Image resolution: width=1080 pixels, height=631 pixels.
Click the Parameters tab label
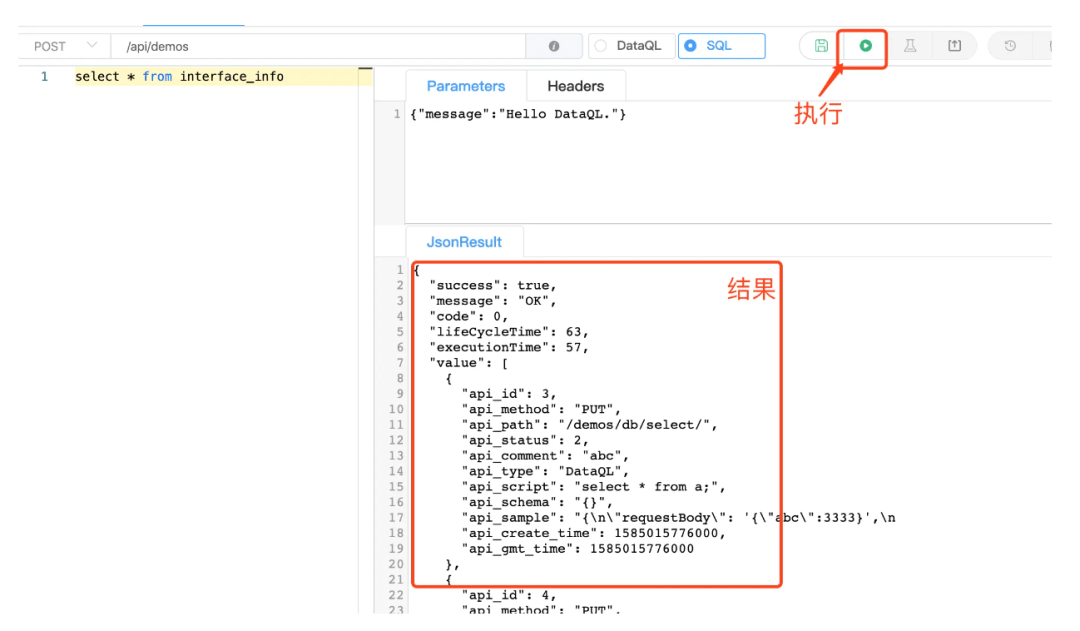pyautogui.click(x=464, y=86)
